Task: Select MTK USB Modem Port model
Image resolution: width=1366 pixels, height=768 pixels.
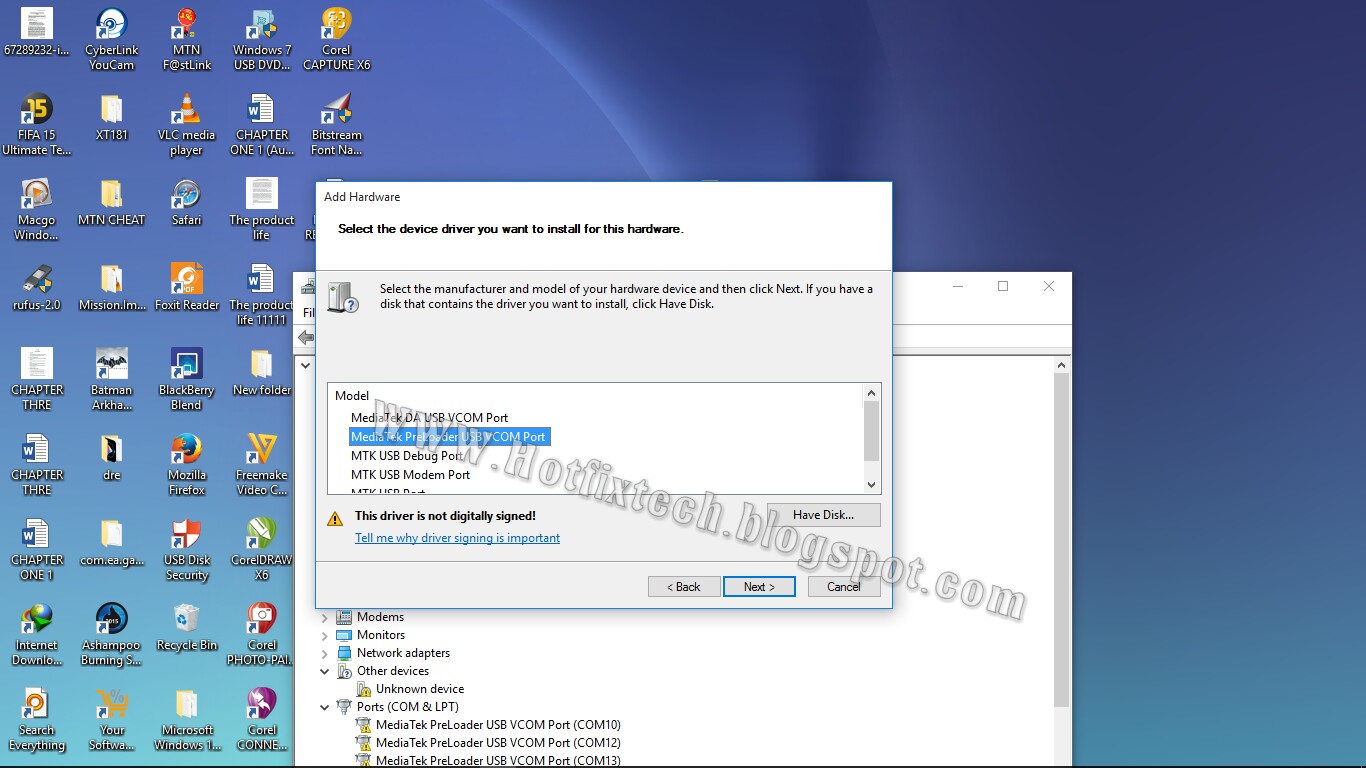Action: click(x=410, y=475)
